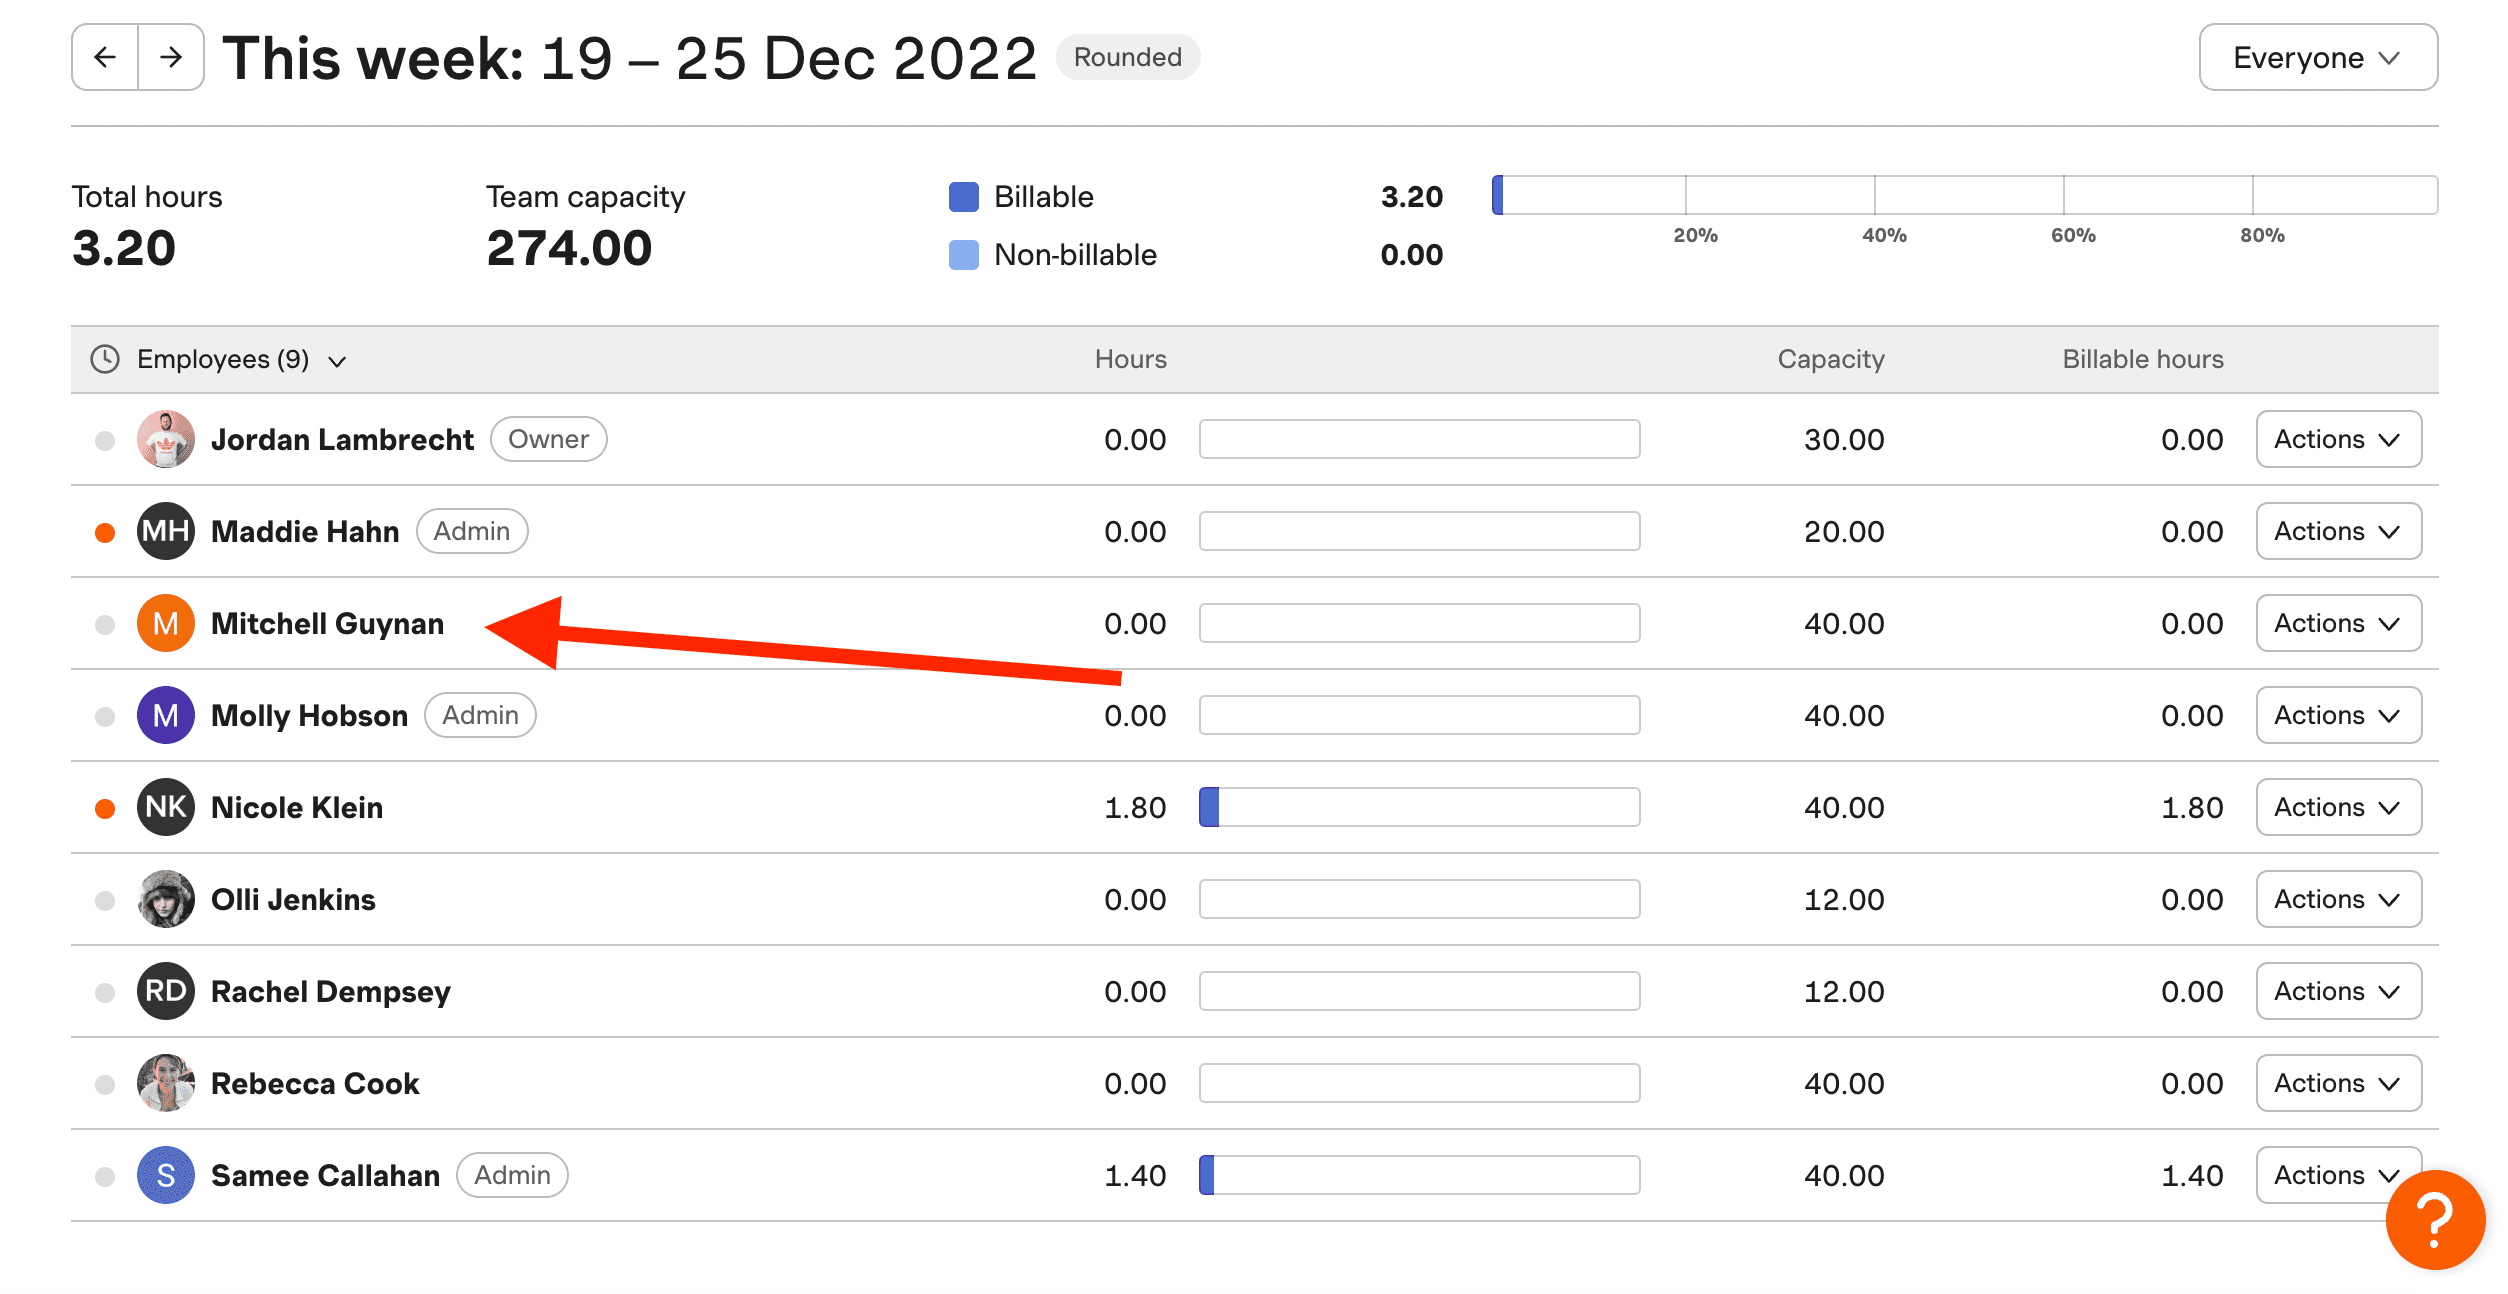Viewport: 2508px width, 1294px height.
Task: Click the orange status dot beside Nicole Klein
Action: pyautogui.click(x=105, y=808)
